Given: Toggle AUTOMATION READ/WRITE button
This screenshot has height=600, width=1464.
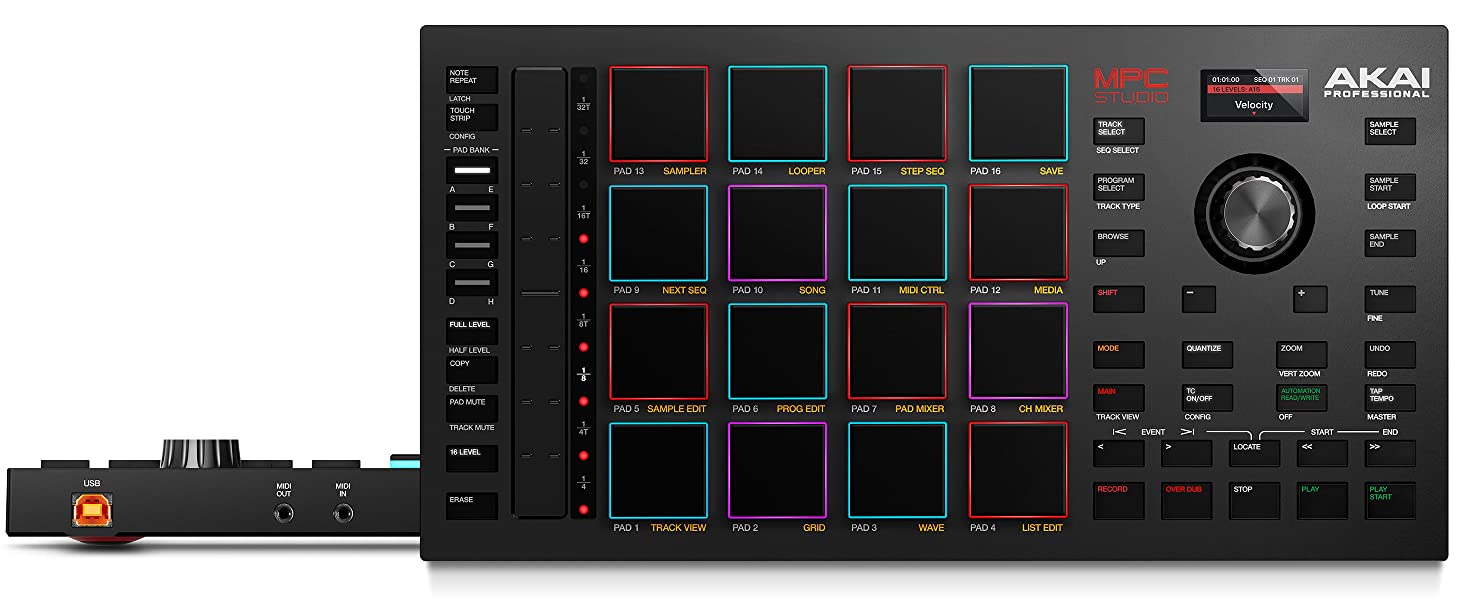Looking at the screenshot, I should tap(1301, 398).
